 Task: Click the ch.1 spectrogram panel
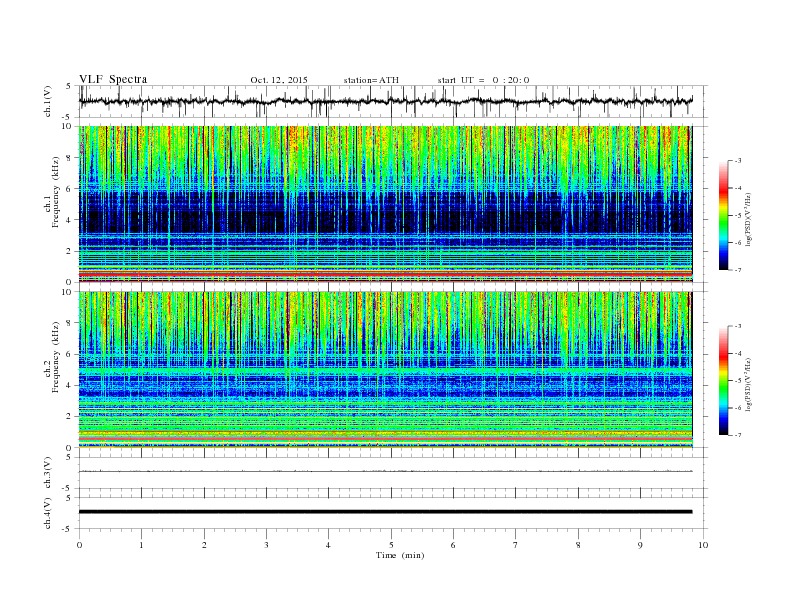coord(386,204)
